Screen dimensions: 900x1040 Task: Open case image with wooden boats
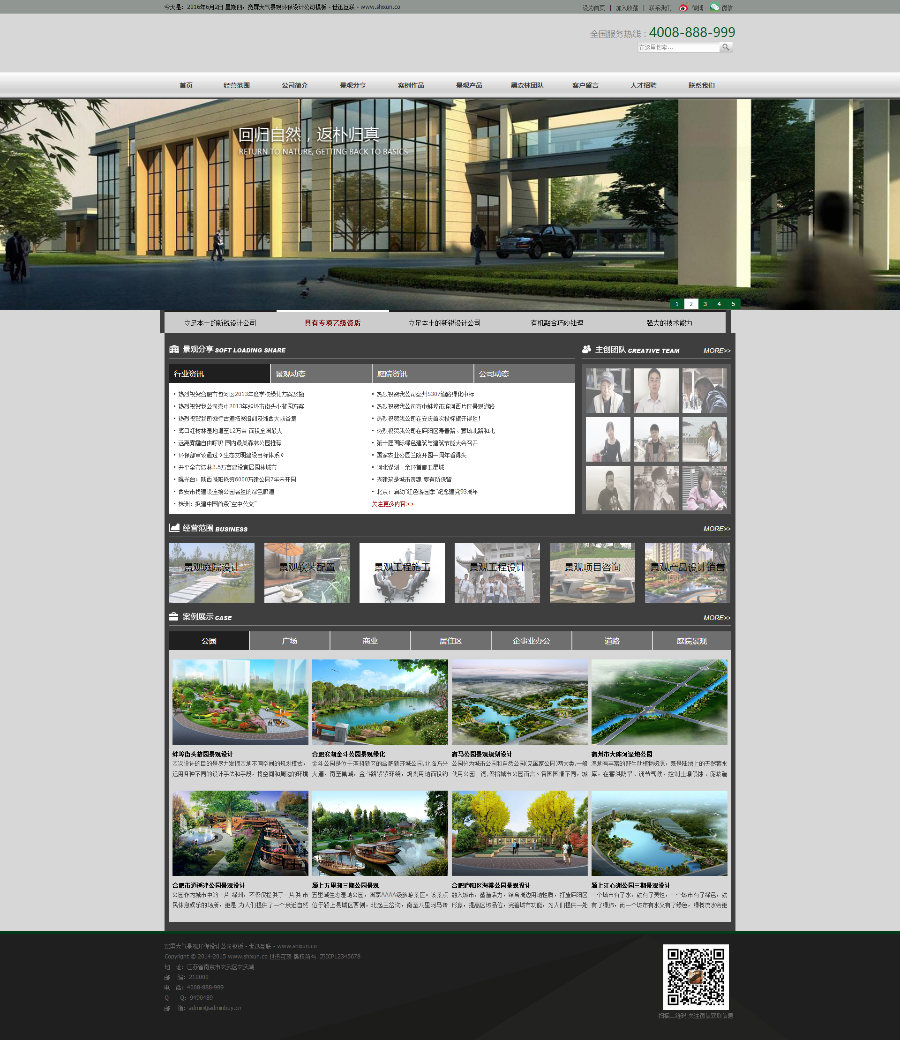tap(380, 833)
